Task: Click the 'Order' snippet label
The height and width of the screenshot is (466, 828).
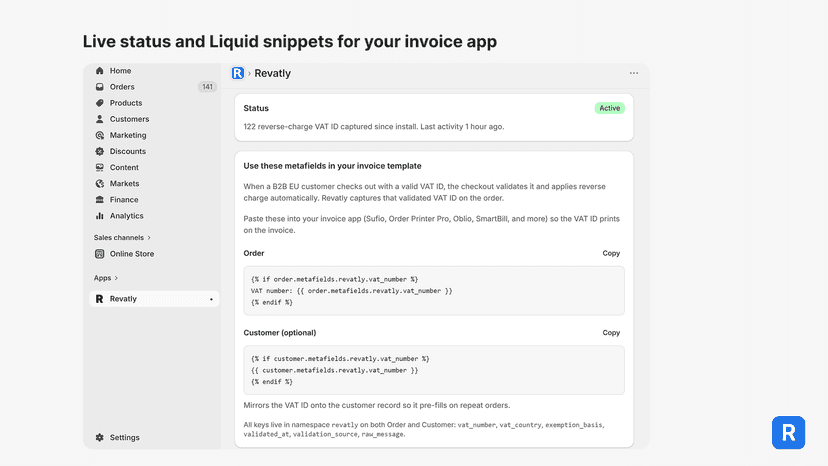Action: [253, 253]
